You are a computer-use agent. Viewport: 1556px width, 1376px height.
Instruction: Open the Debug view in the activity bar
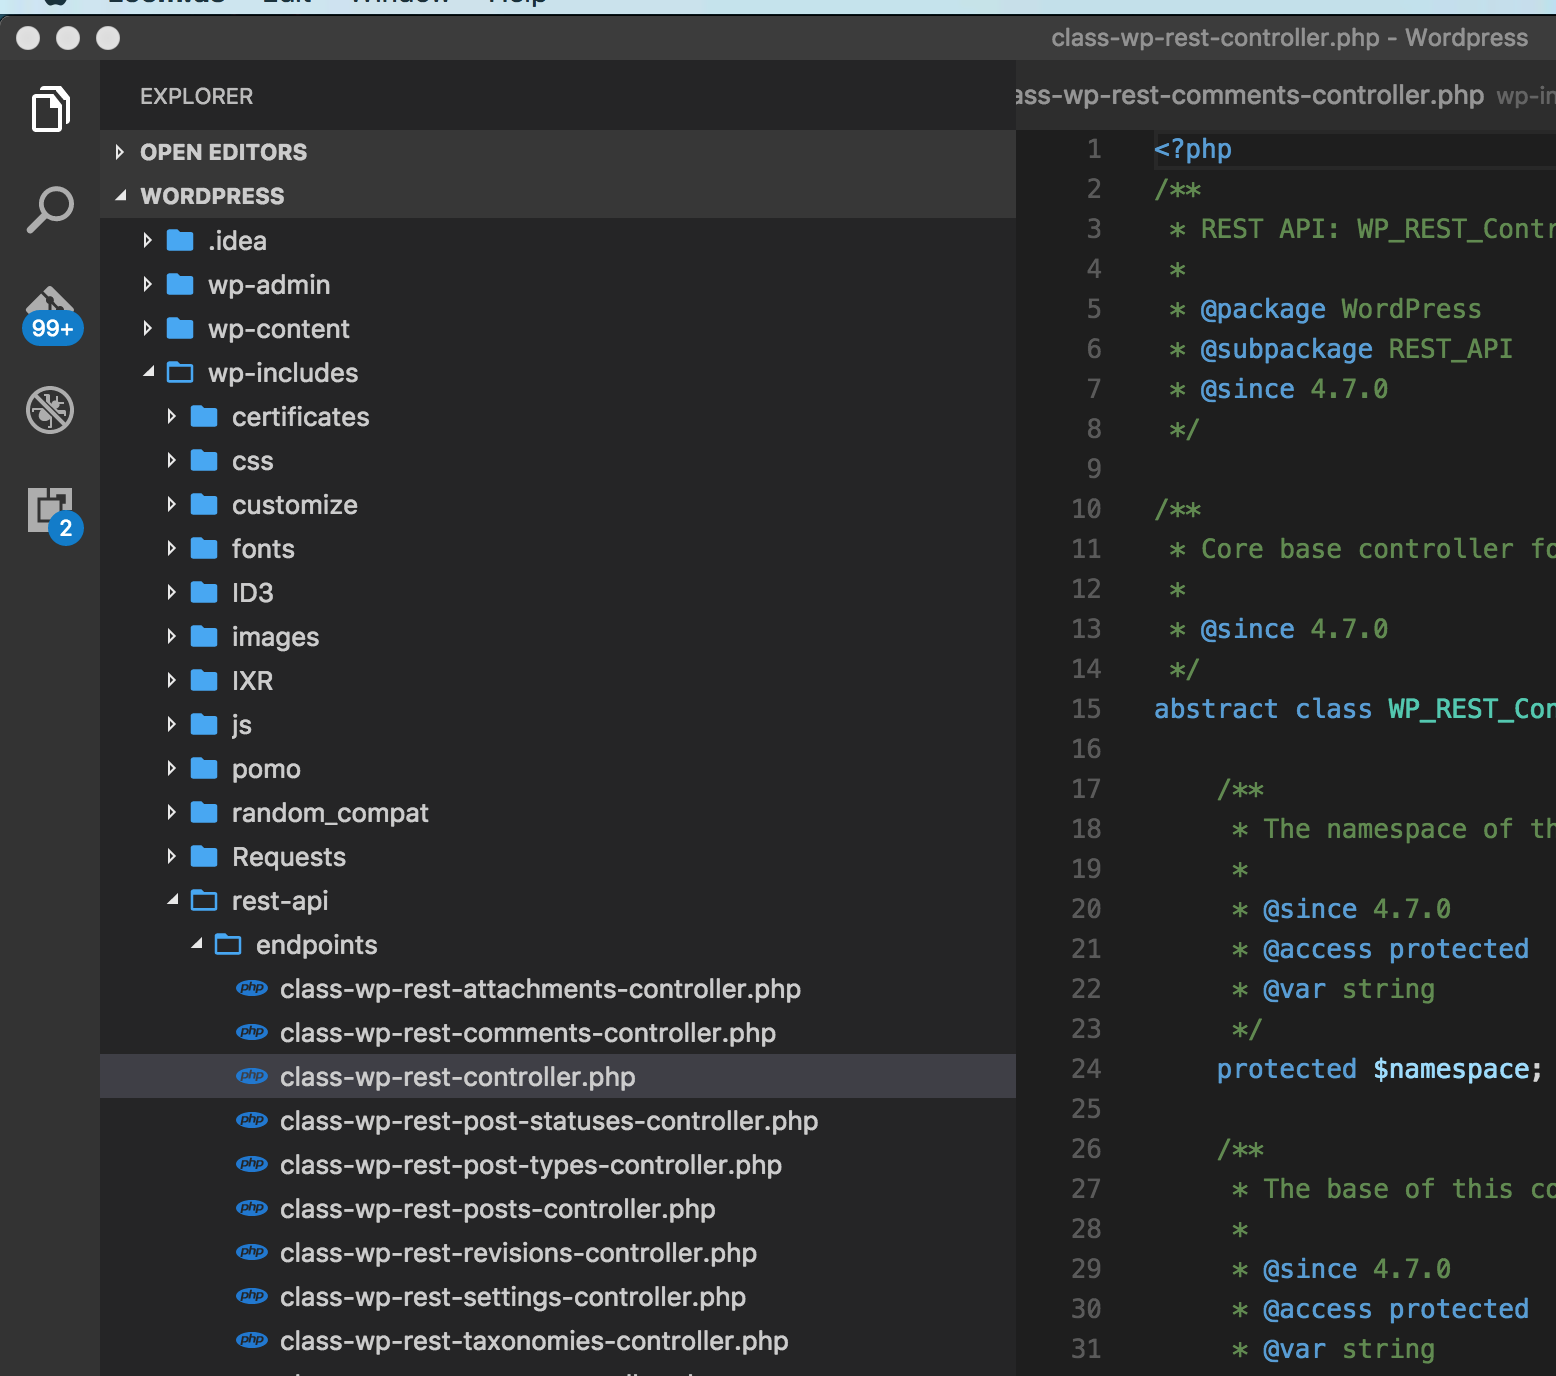click(50, 410)
